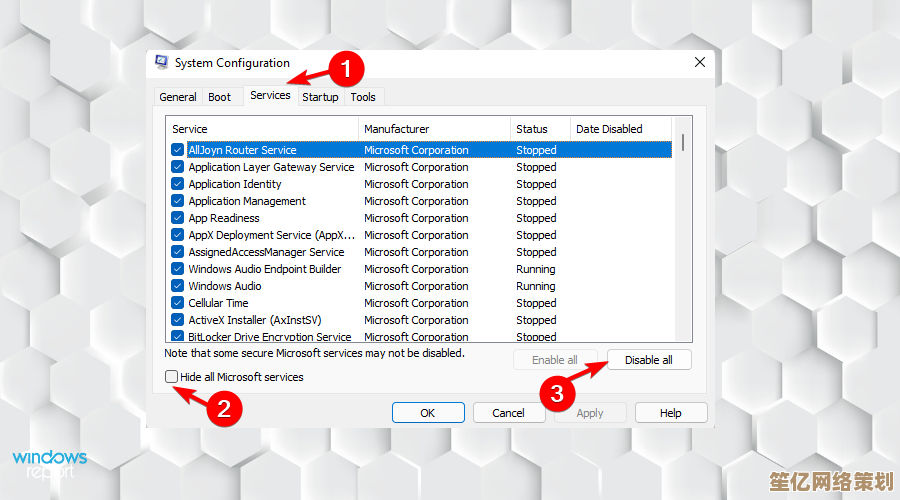Click the Status column header
This screenshot has width=900, height=500.
[x=539, y=129]
